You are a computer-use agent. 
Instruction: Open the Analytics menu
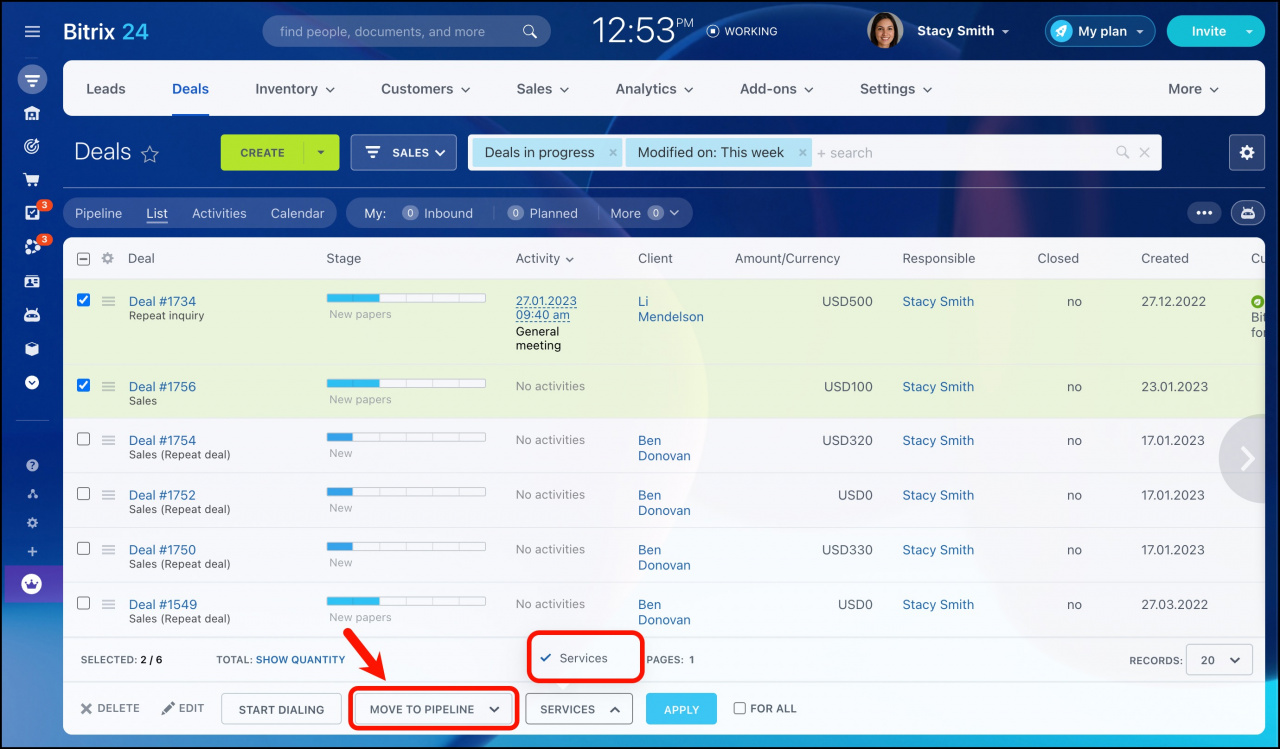[654, 89]
